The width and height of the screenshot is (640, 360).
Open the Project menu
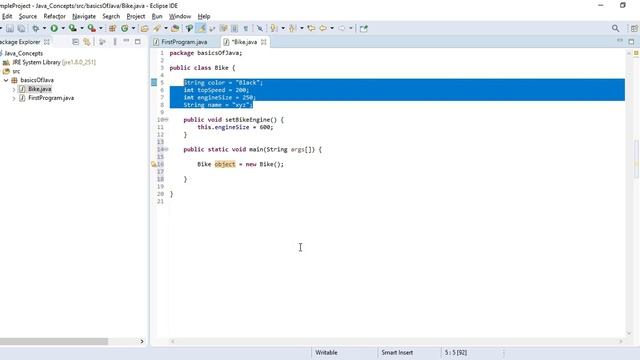136,16
